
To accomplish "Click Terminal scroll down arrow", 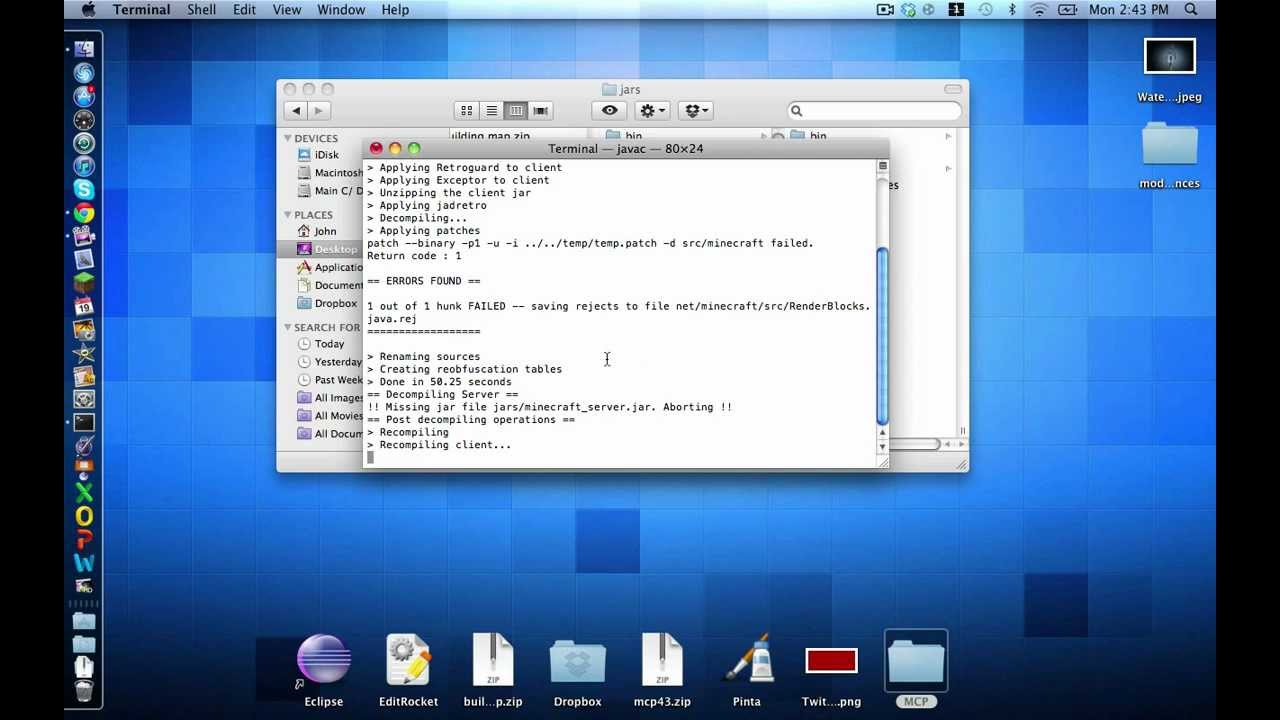I will pyautogui.click(x=882, y=446).
